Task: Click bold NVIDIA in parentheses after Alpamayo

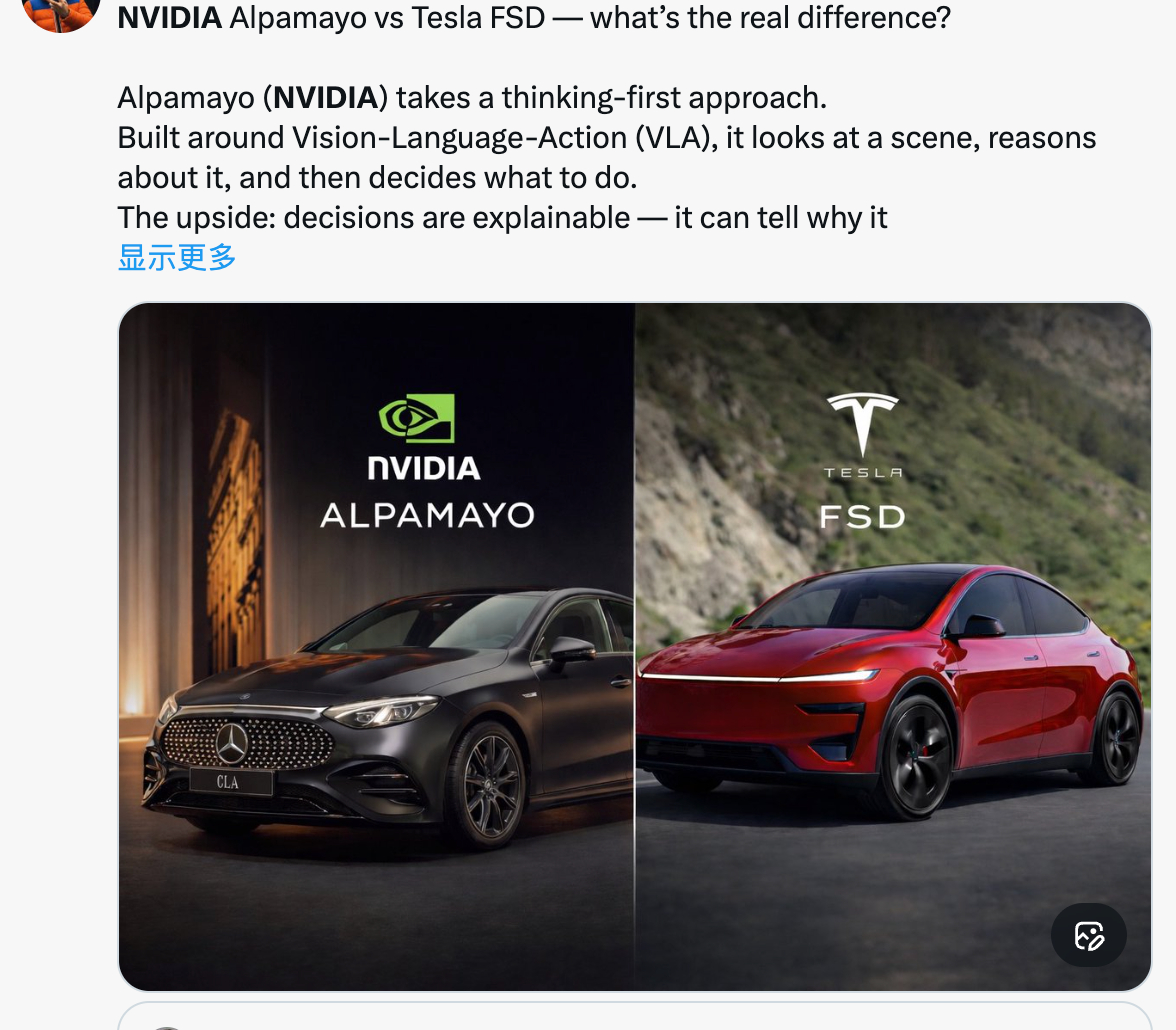Action: 326,98
